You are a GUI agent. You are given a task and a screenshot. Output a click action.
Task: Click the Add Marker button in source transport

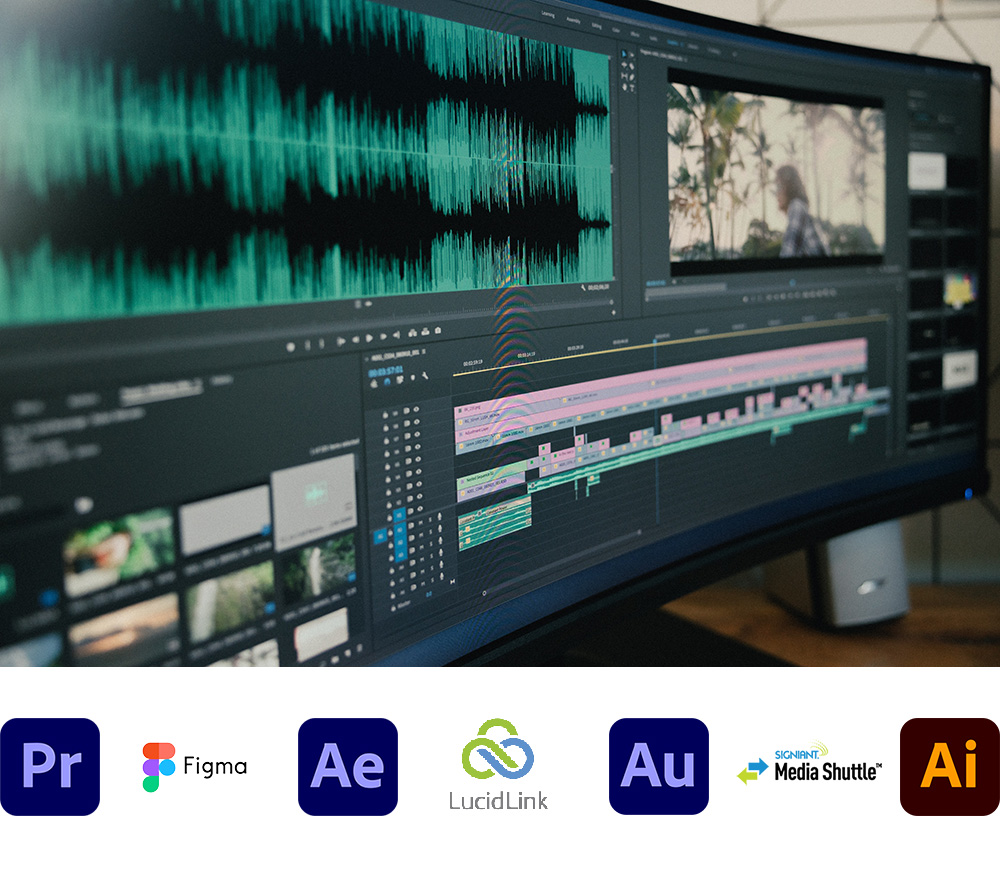(x=291, y=347)
